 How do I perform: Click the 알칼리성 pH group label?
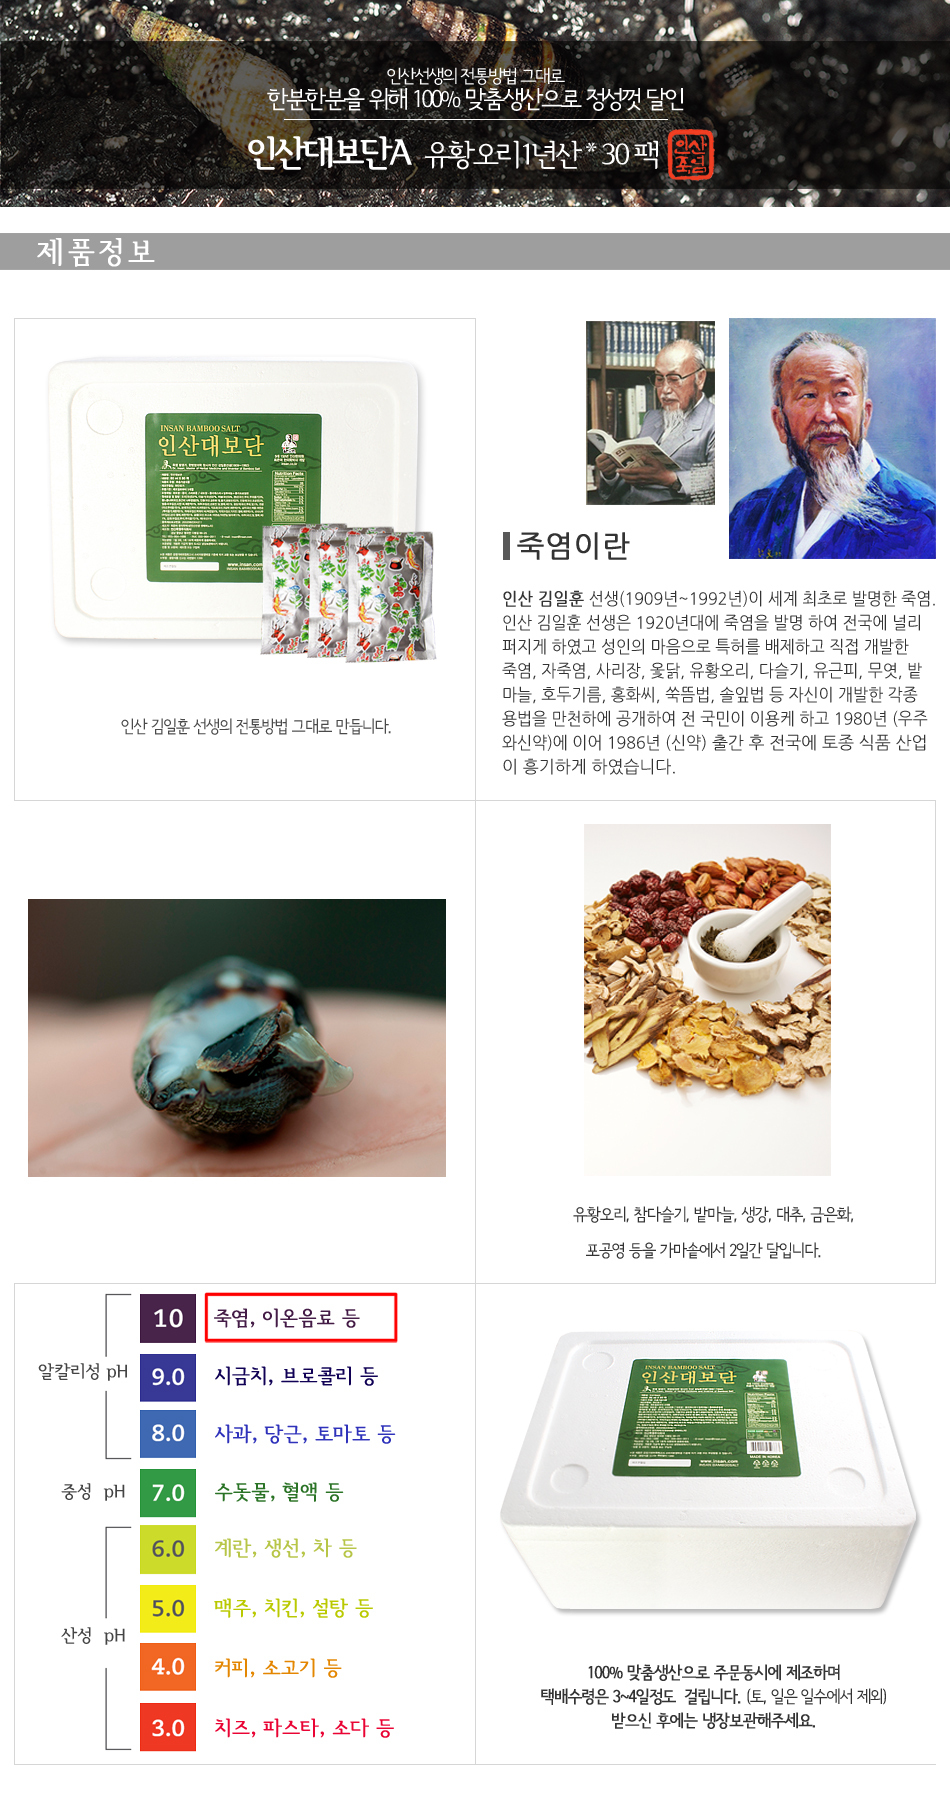click(x=83, y=1372)
